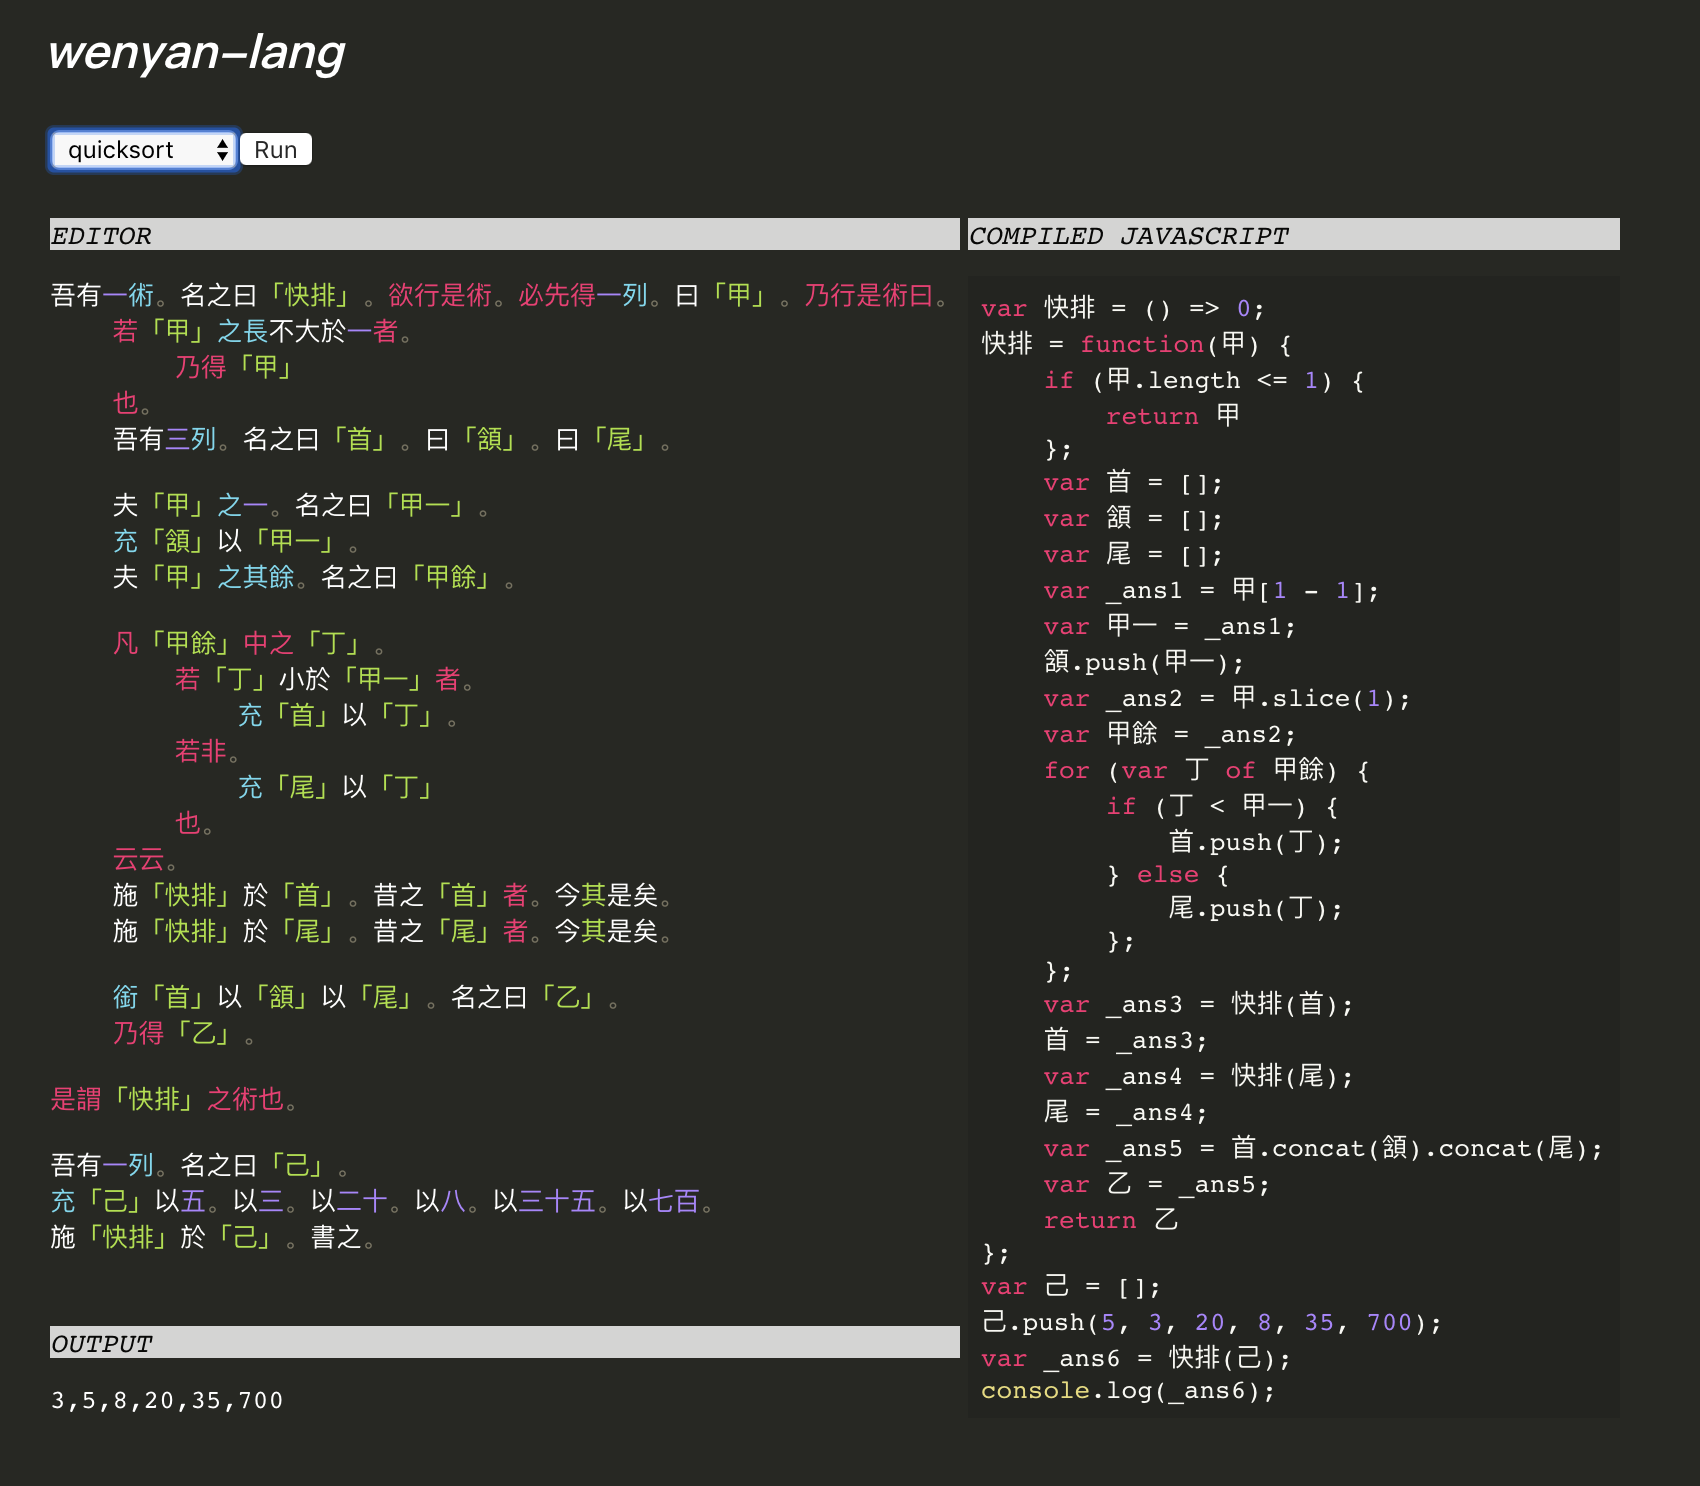The image size is (1700, 1486).
Task: Click editor line 是謂「快排」之術也
Action: pyautogui.click(x=174, y=1100)
